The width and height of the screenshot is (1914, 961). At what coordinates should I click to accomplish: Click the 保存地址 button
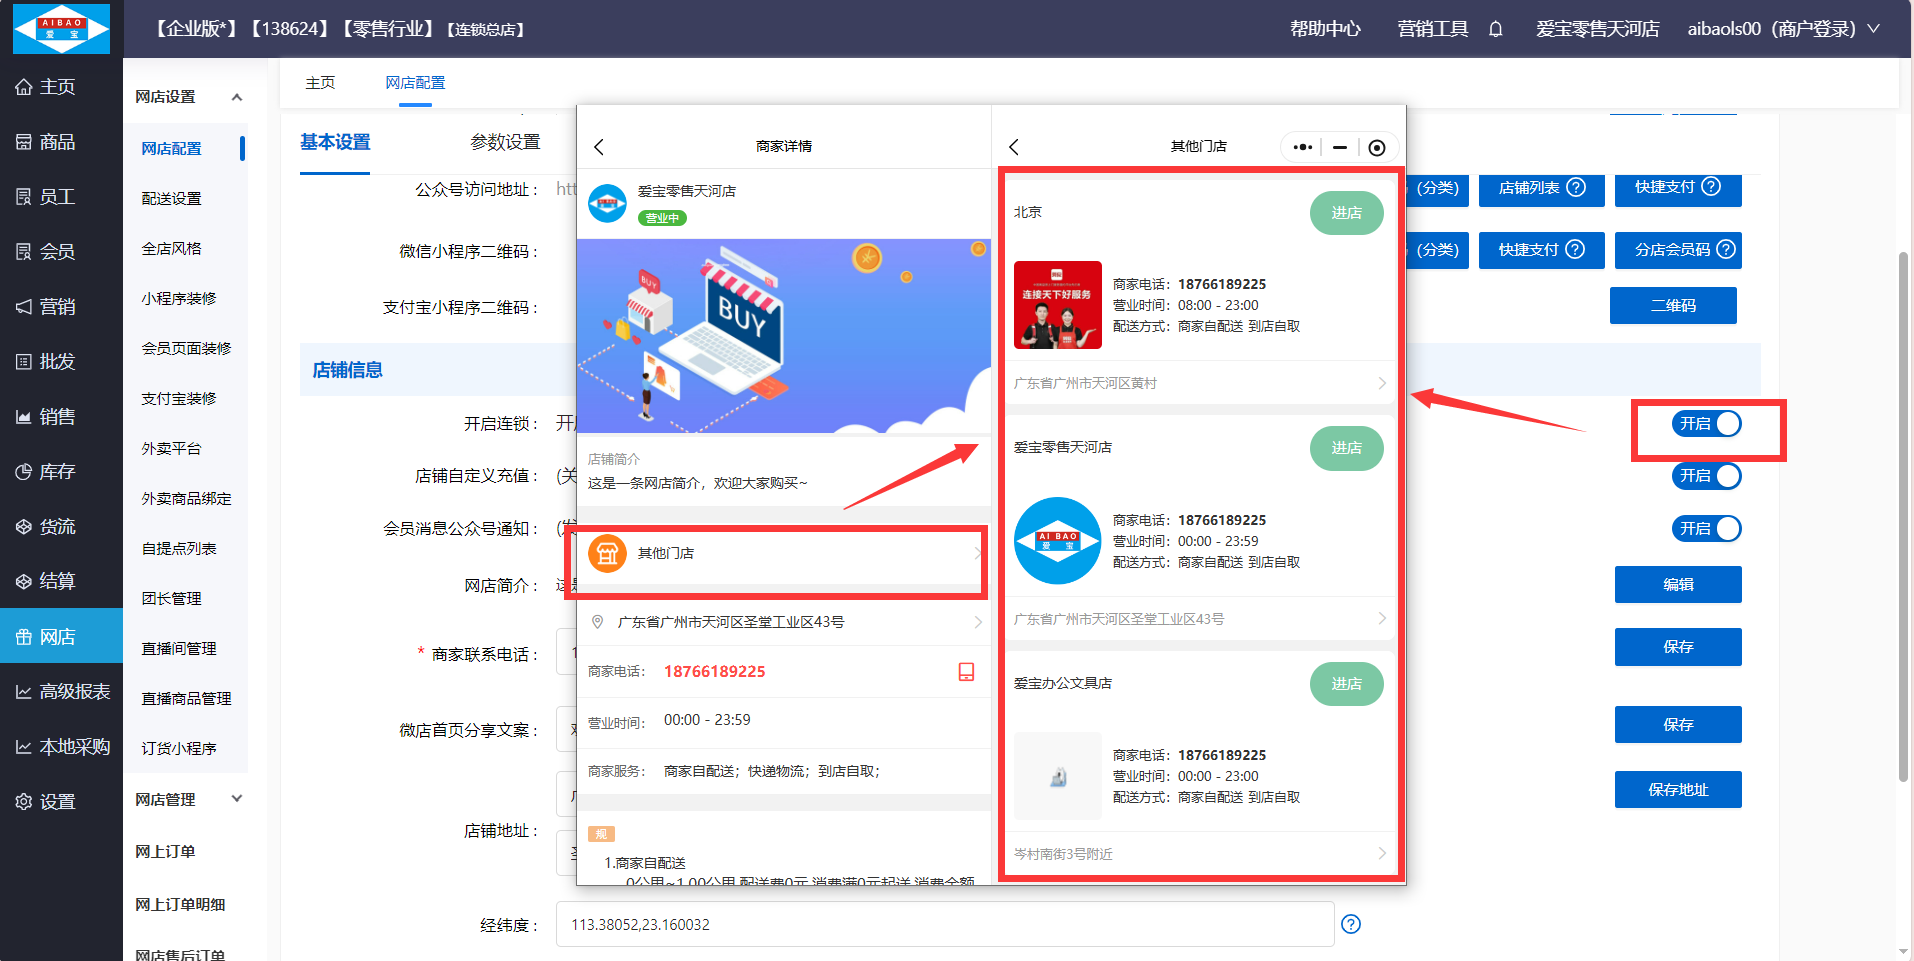1677,789
